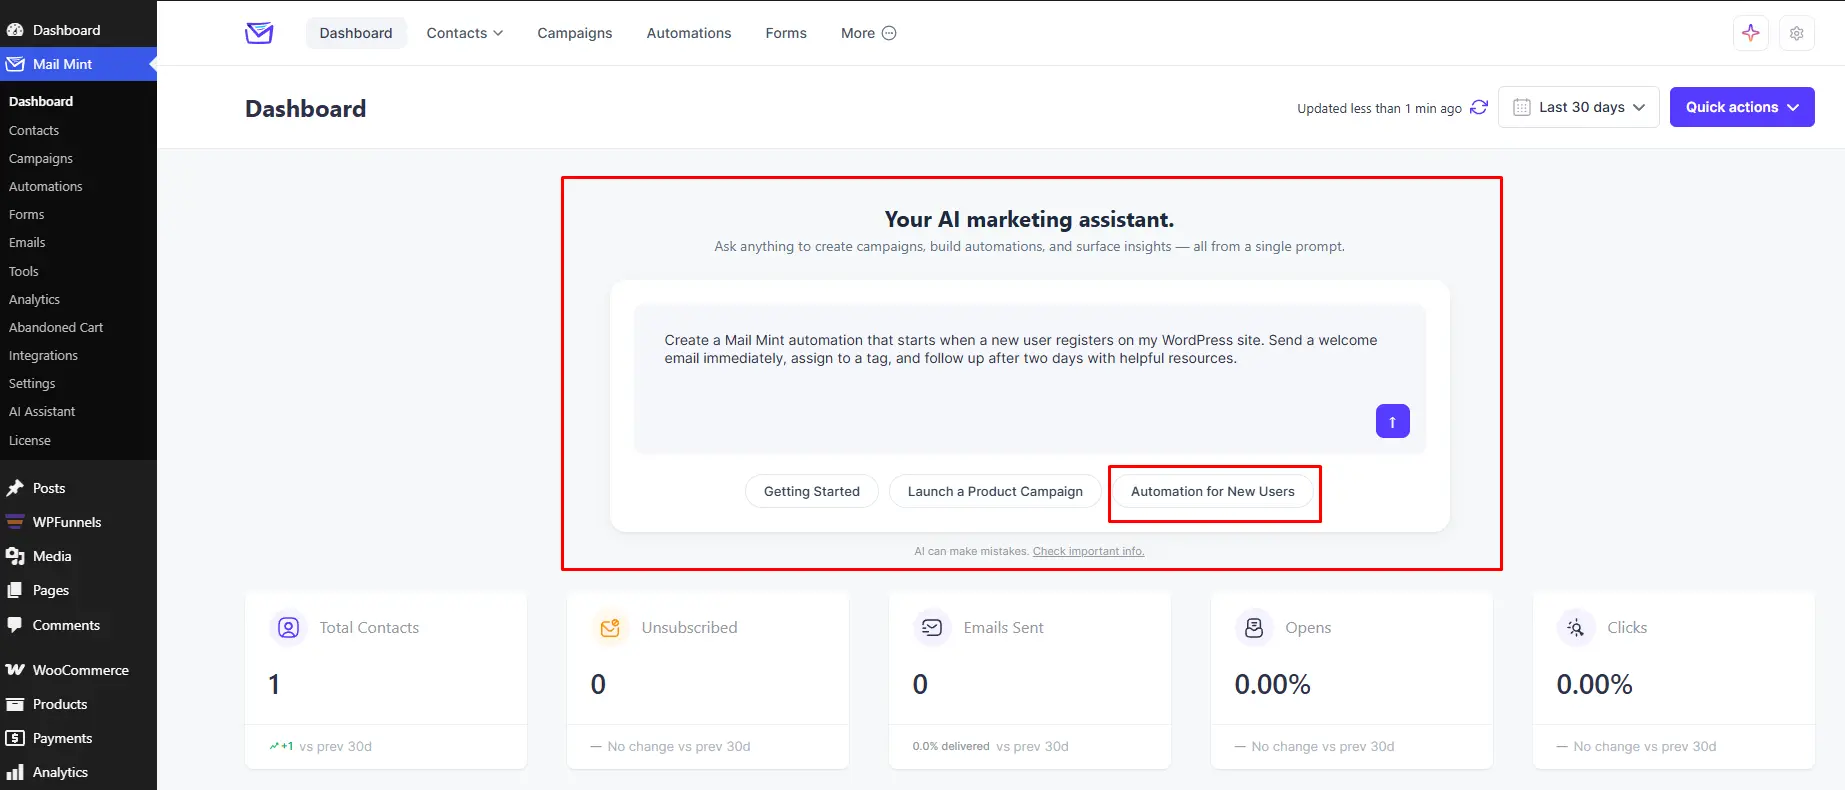
Task: Click the Payments sidebar icon
Action: point(15,738)
